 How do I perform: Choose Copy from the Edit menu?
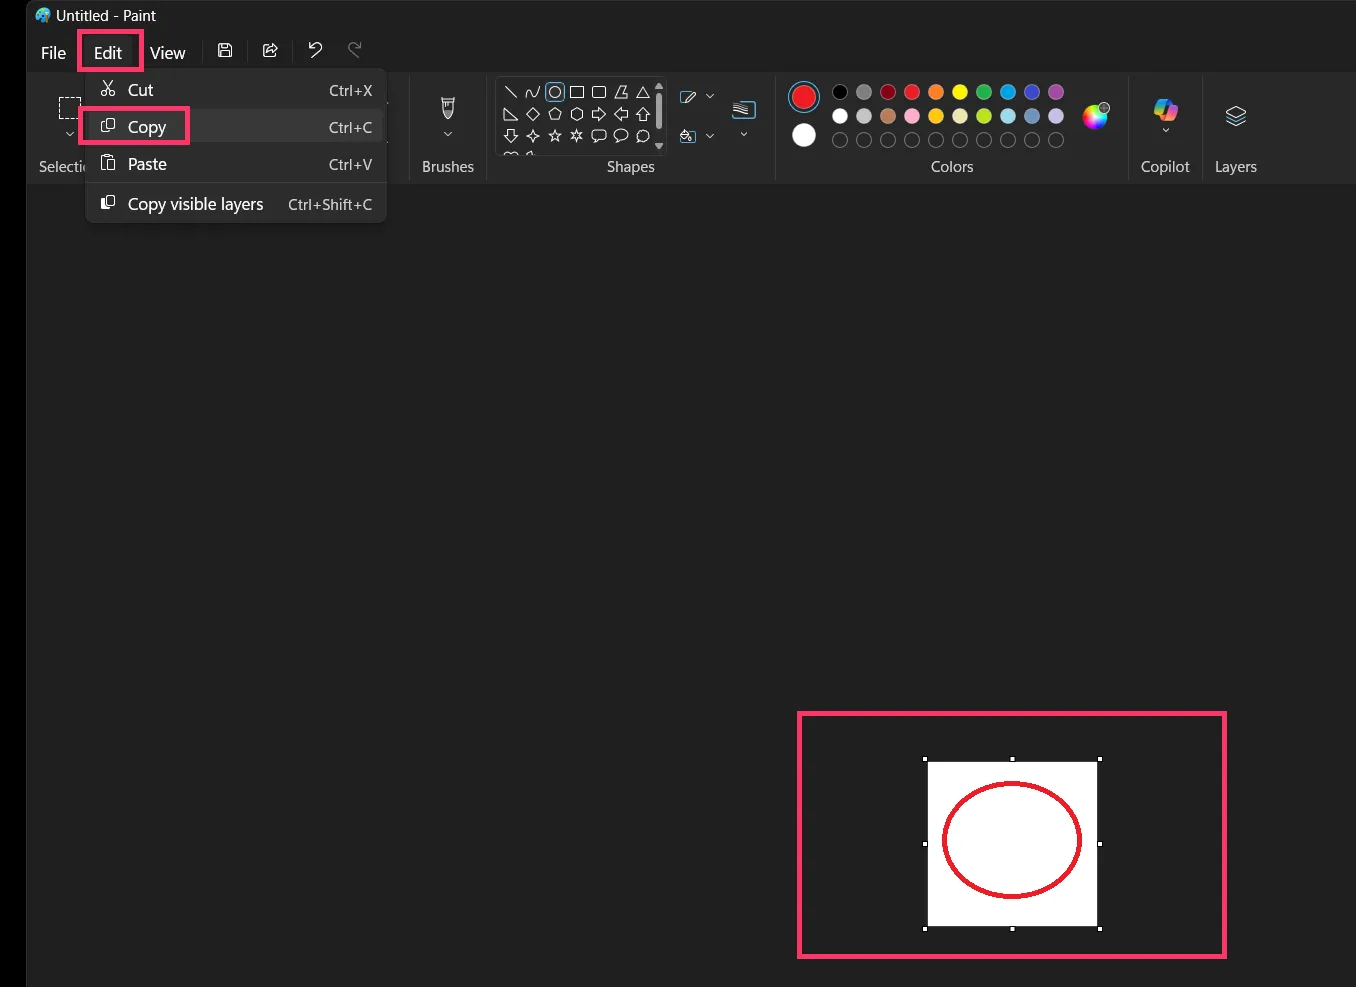tap(236, 127)
